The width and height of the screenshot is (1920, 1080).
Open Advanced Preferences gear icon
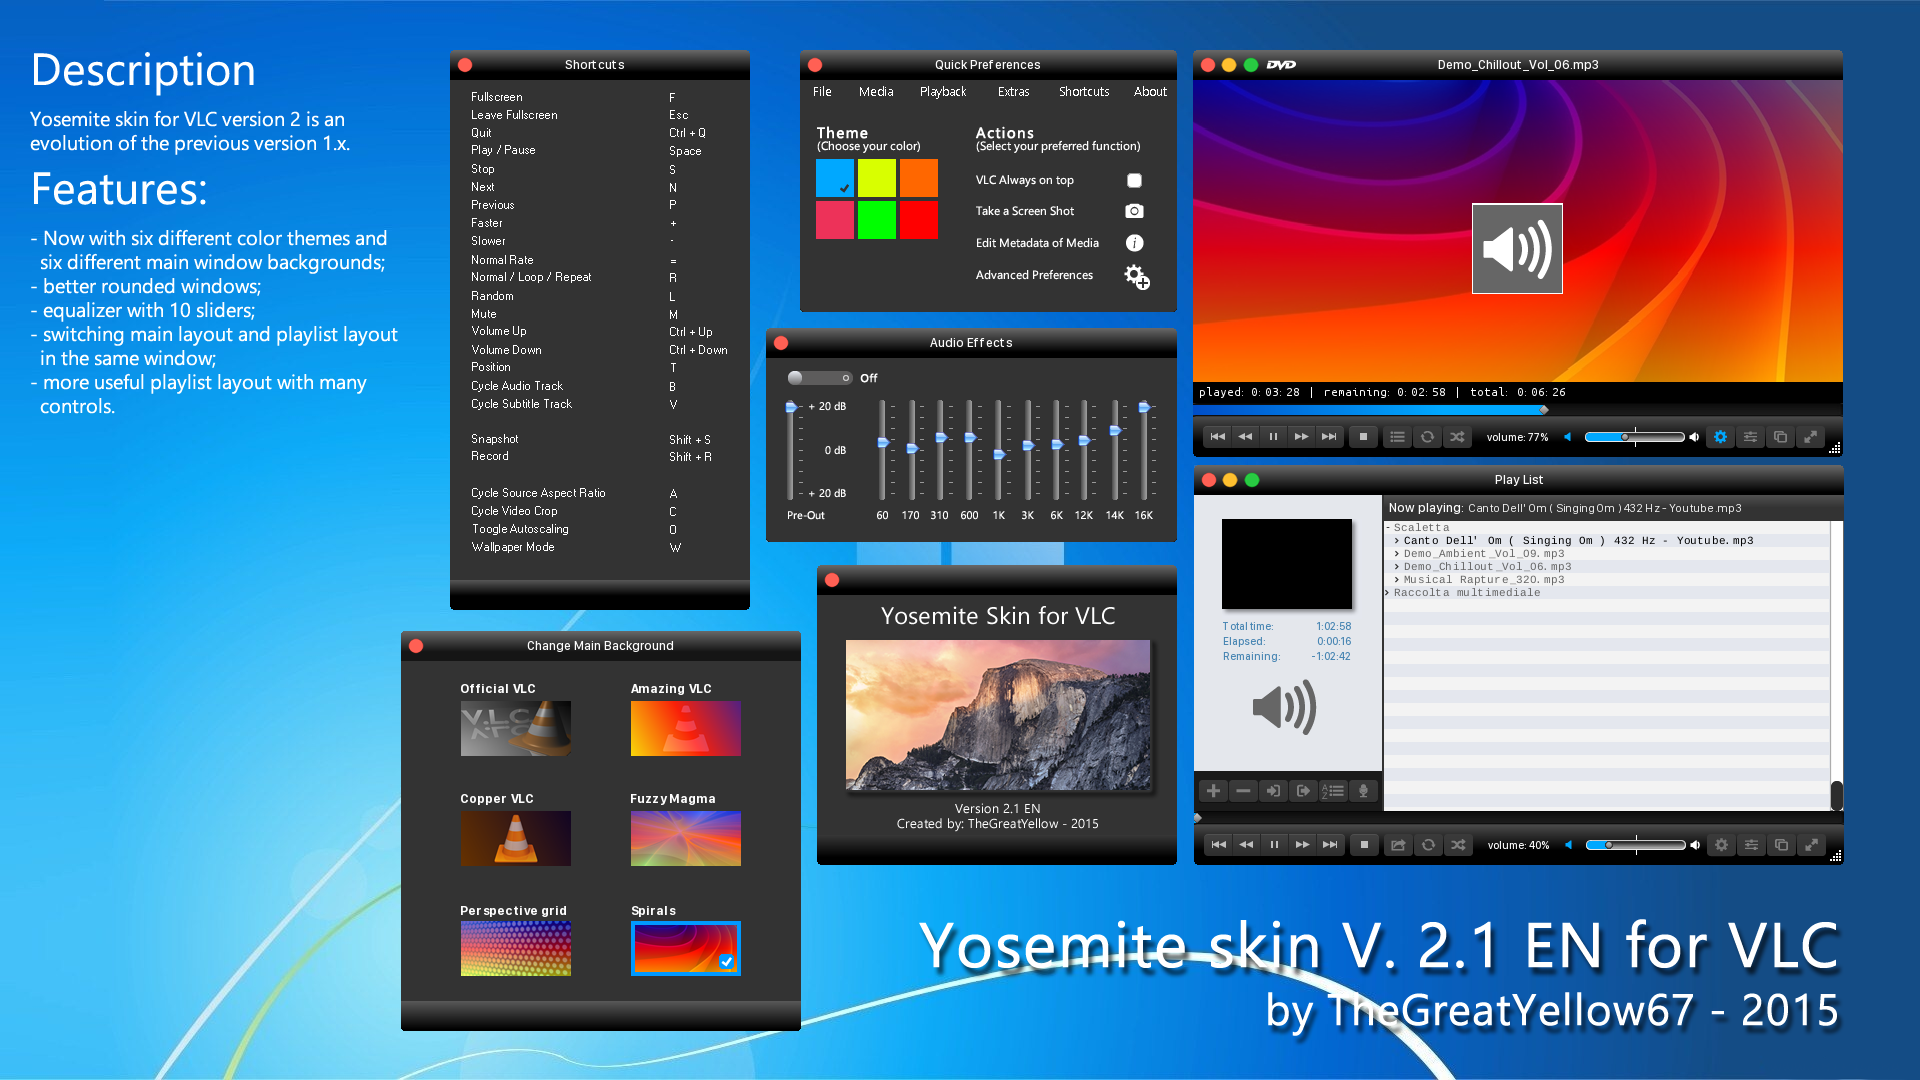pos(1136,276)
